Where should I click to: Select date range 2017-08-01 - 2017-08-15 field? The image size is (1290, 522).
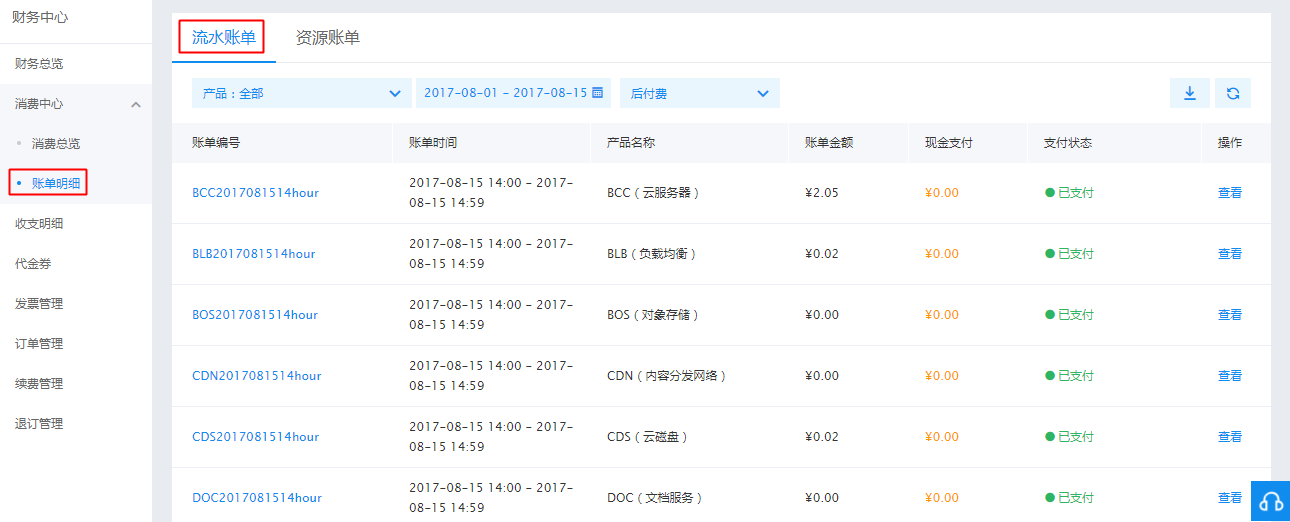pos(513,93)
